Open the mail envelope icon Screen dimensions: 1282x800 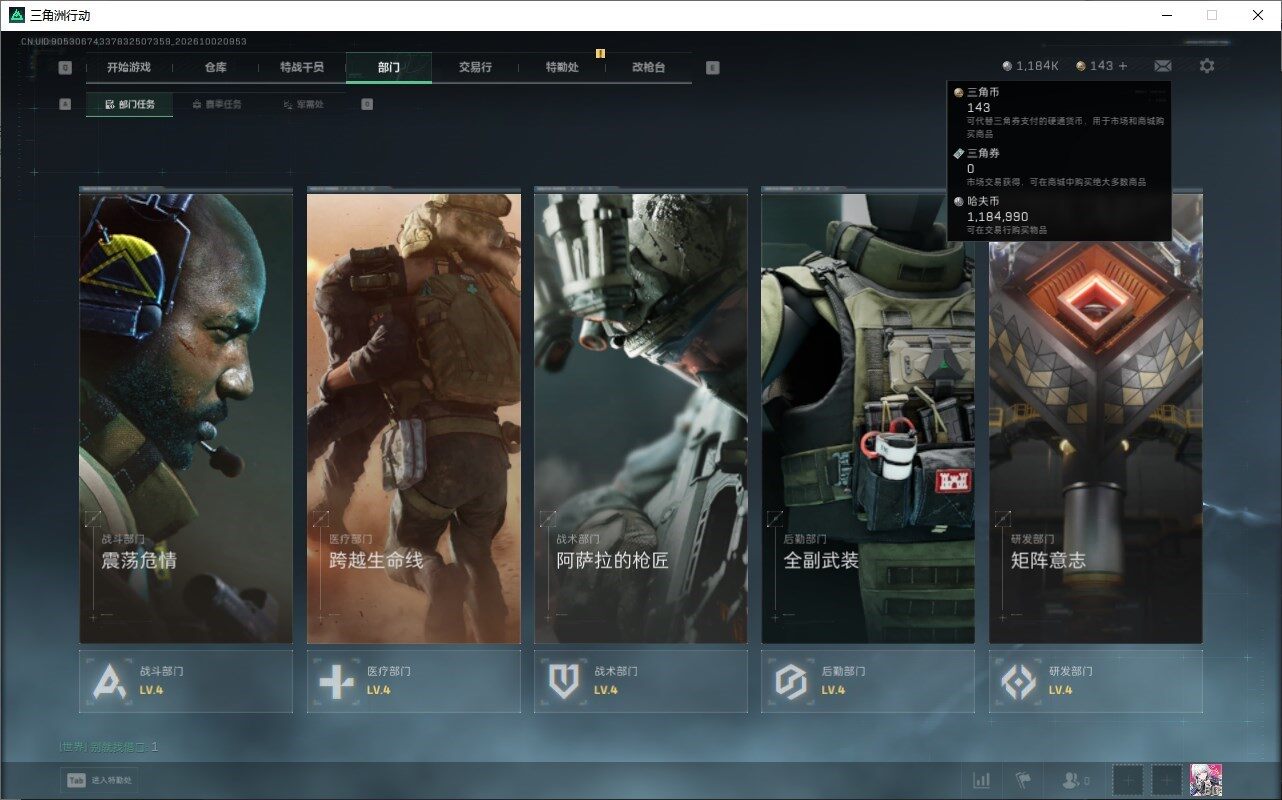point(1163,66)
